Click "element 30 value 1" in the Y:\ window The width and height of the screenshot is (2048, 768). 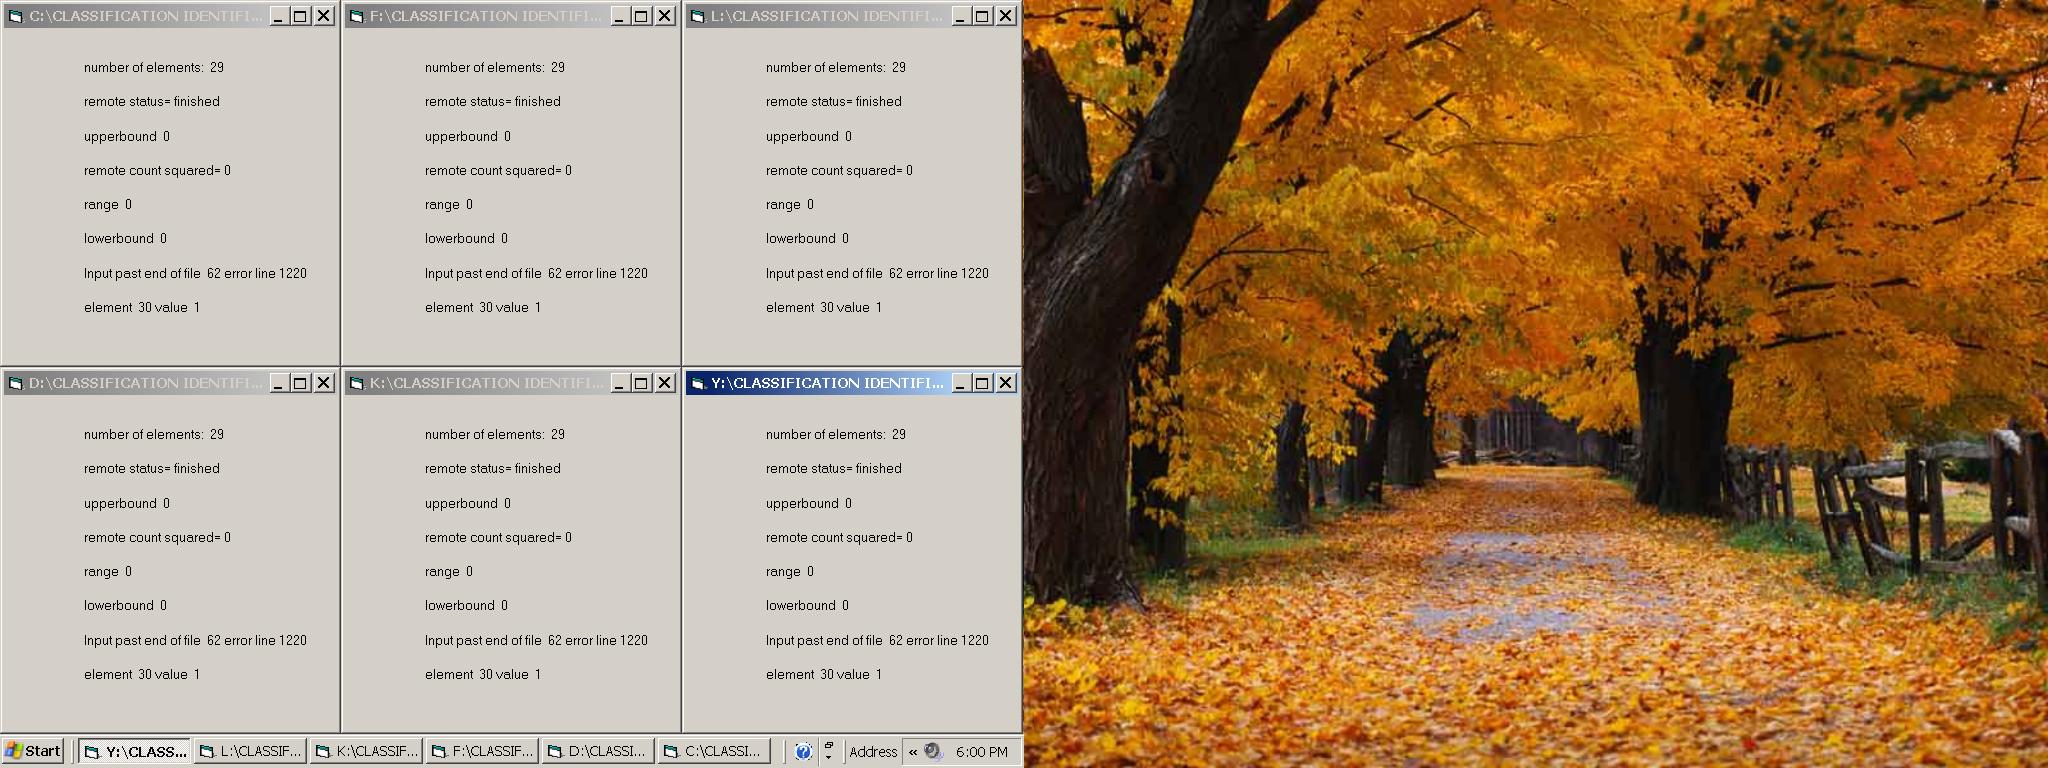pyautogui.click(x=824, y=674)
